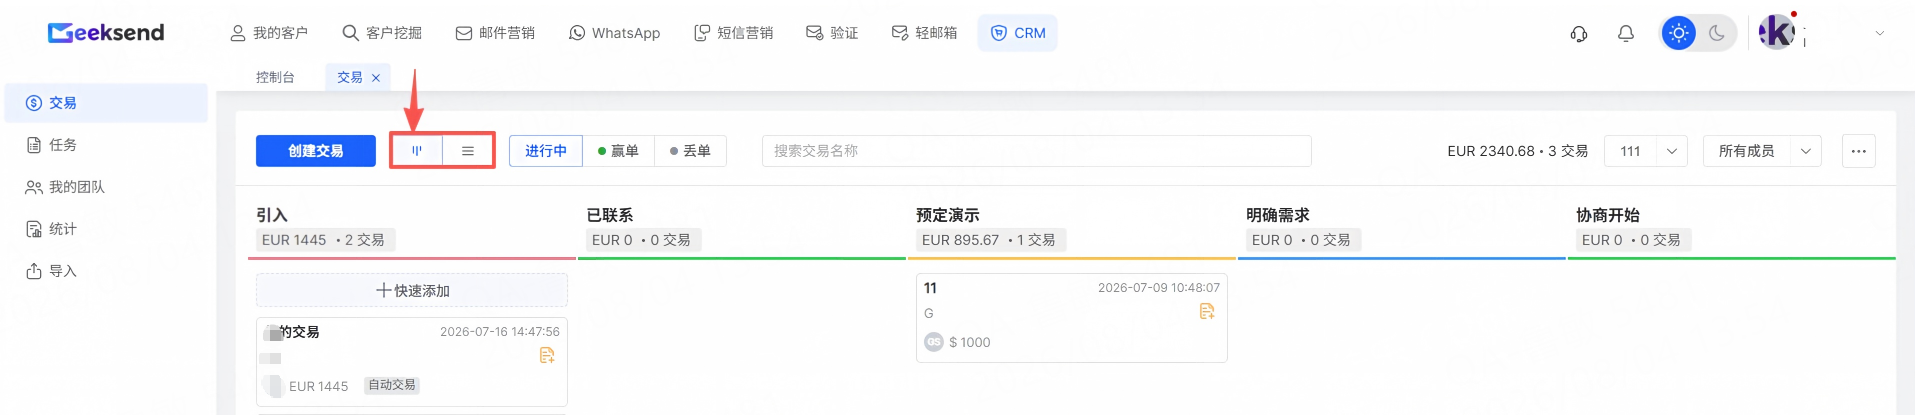Filter deals by 赢单 status
The width and height of the screenshot is (1915, 415).
618,151
